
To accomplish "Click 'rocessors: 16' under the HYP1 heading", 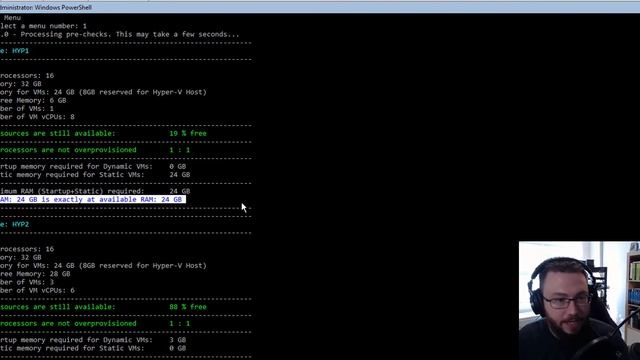I will (x=27, y=76).
